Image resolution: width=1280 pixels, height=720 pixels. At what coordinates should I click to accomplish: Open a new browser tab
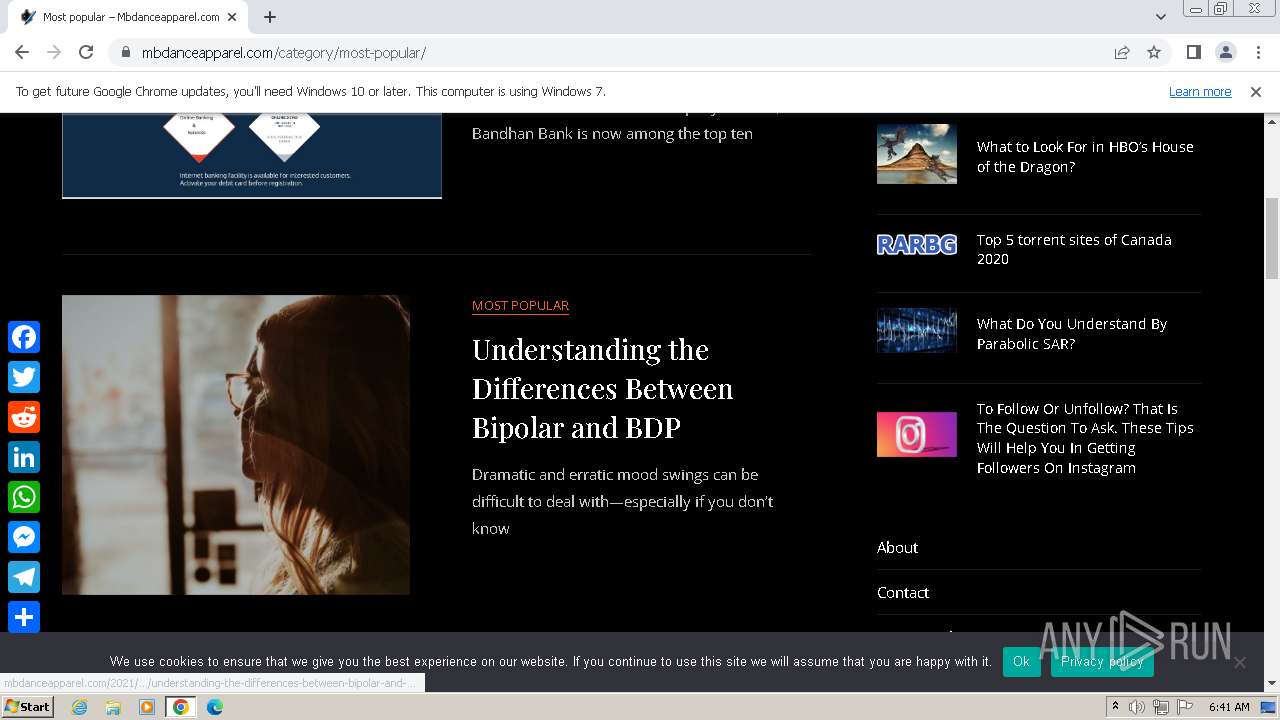270,17
